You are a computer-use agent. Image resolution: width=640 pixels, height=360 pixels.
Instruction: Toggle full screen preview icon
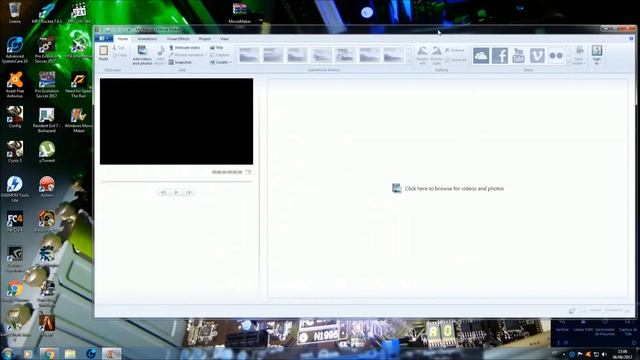click(x=248, y=172)
